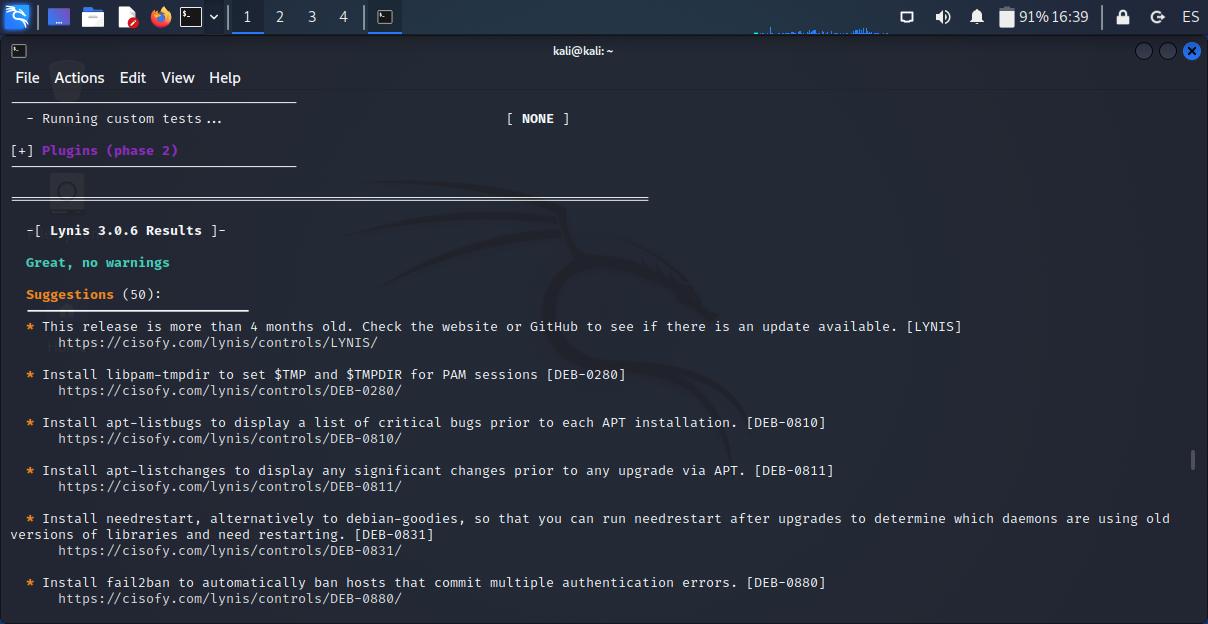This screenshot has width=1208, height=624.
Task: Open the DEB-0811 controls URL
Action: click(229, 487)
